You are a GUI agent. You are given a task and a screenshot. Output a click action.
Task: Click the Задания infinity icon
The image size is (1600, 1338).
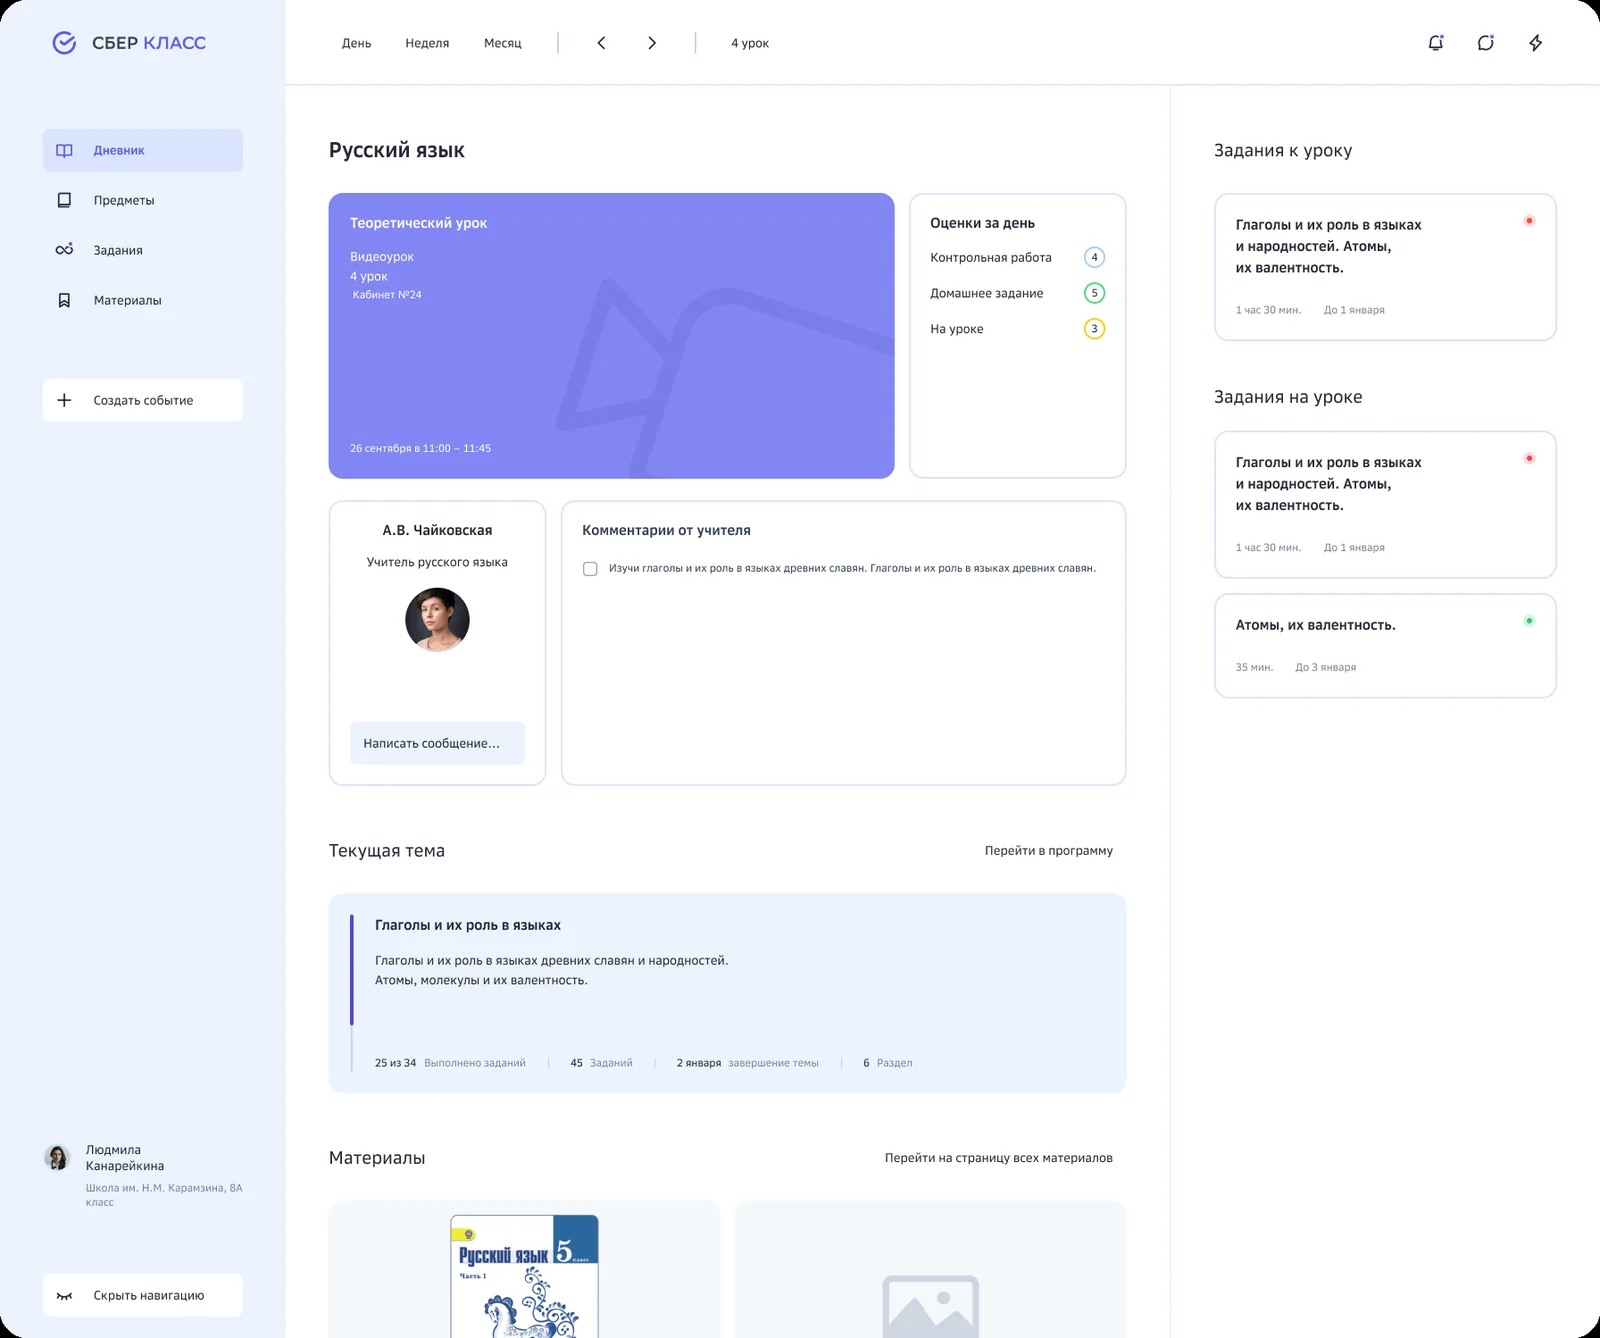(64, 250)
